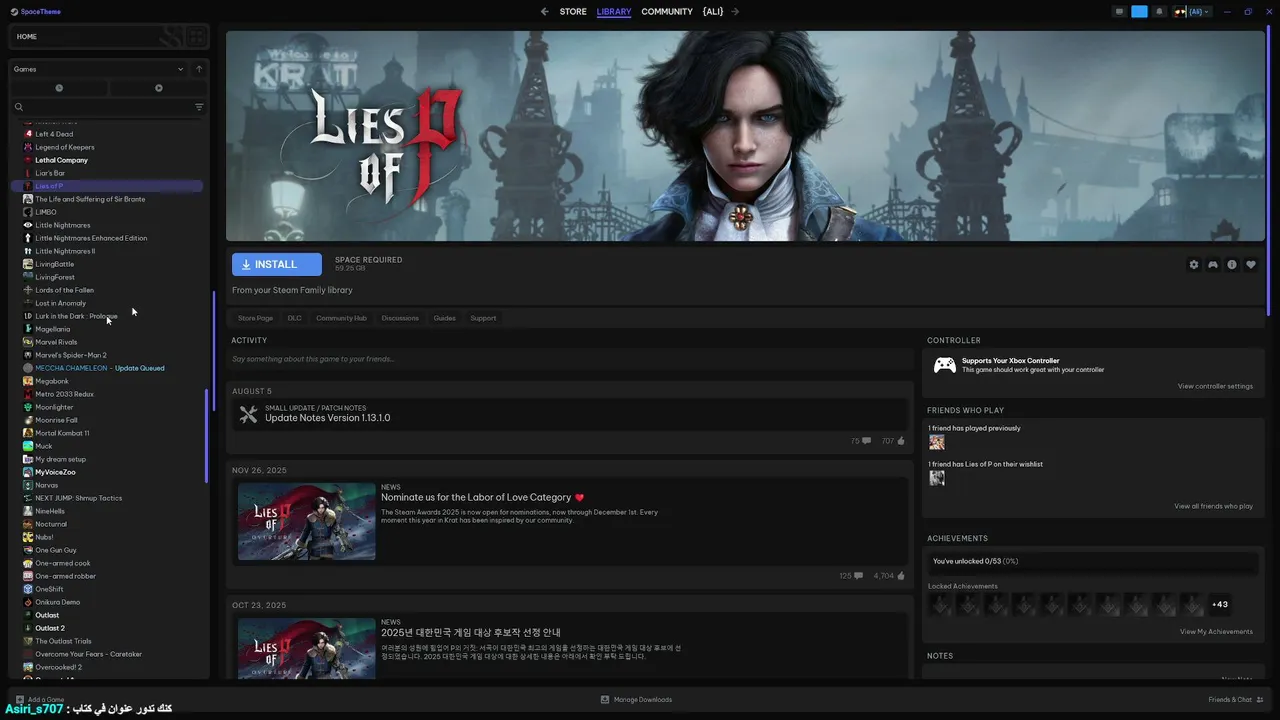Screen dimensions: 1280x720
Task: Open the STORE tab
Action: coord(573,12)
